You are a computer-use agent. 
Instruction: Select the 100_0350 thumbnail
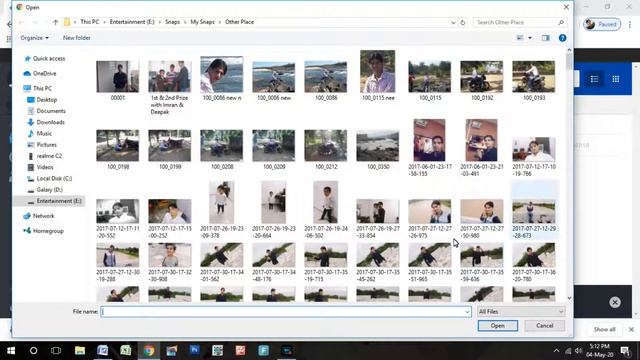378,145
